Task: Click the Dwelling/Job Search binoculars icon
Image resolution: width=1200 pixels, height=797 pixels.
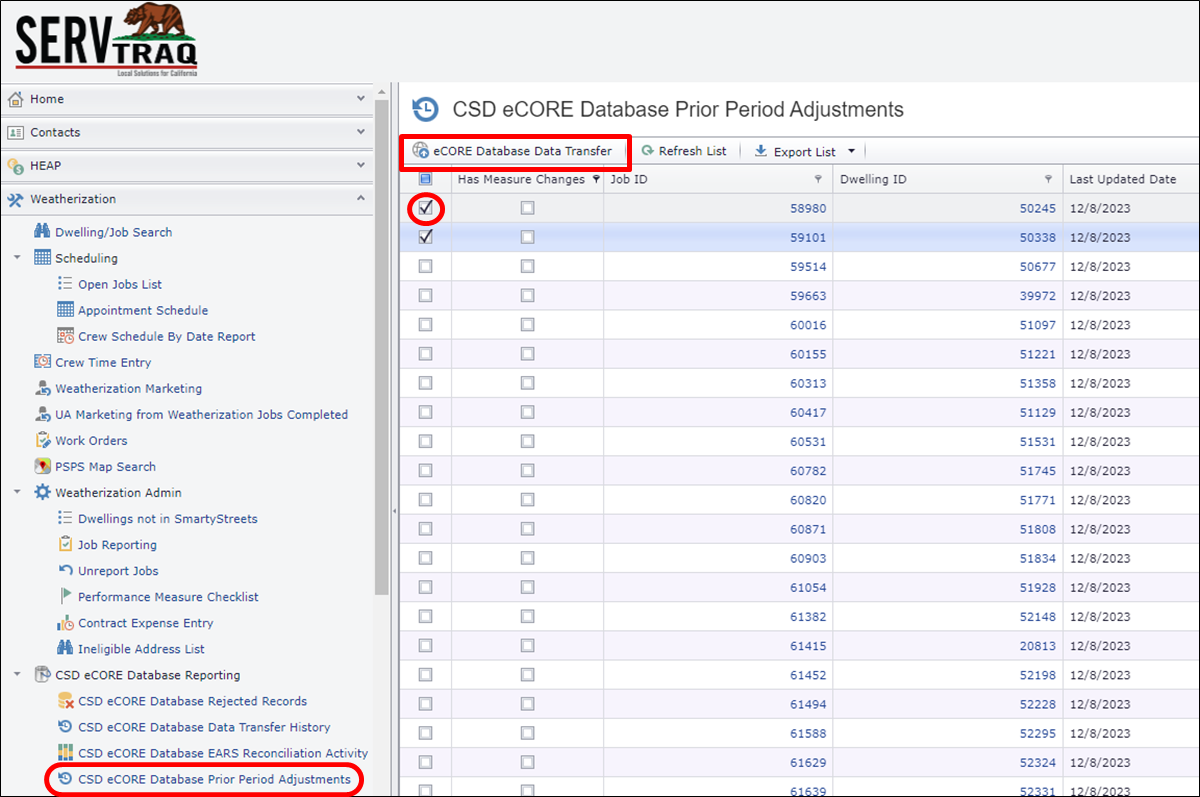Action: (42, 232)
